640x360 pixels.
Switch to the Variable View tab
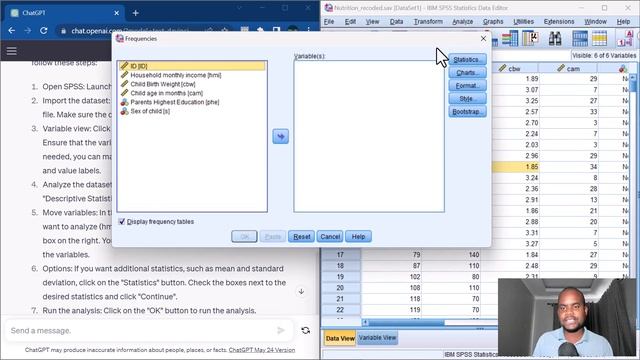[x=377, y=338]
